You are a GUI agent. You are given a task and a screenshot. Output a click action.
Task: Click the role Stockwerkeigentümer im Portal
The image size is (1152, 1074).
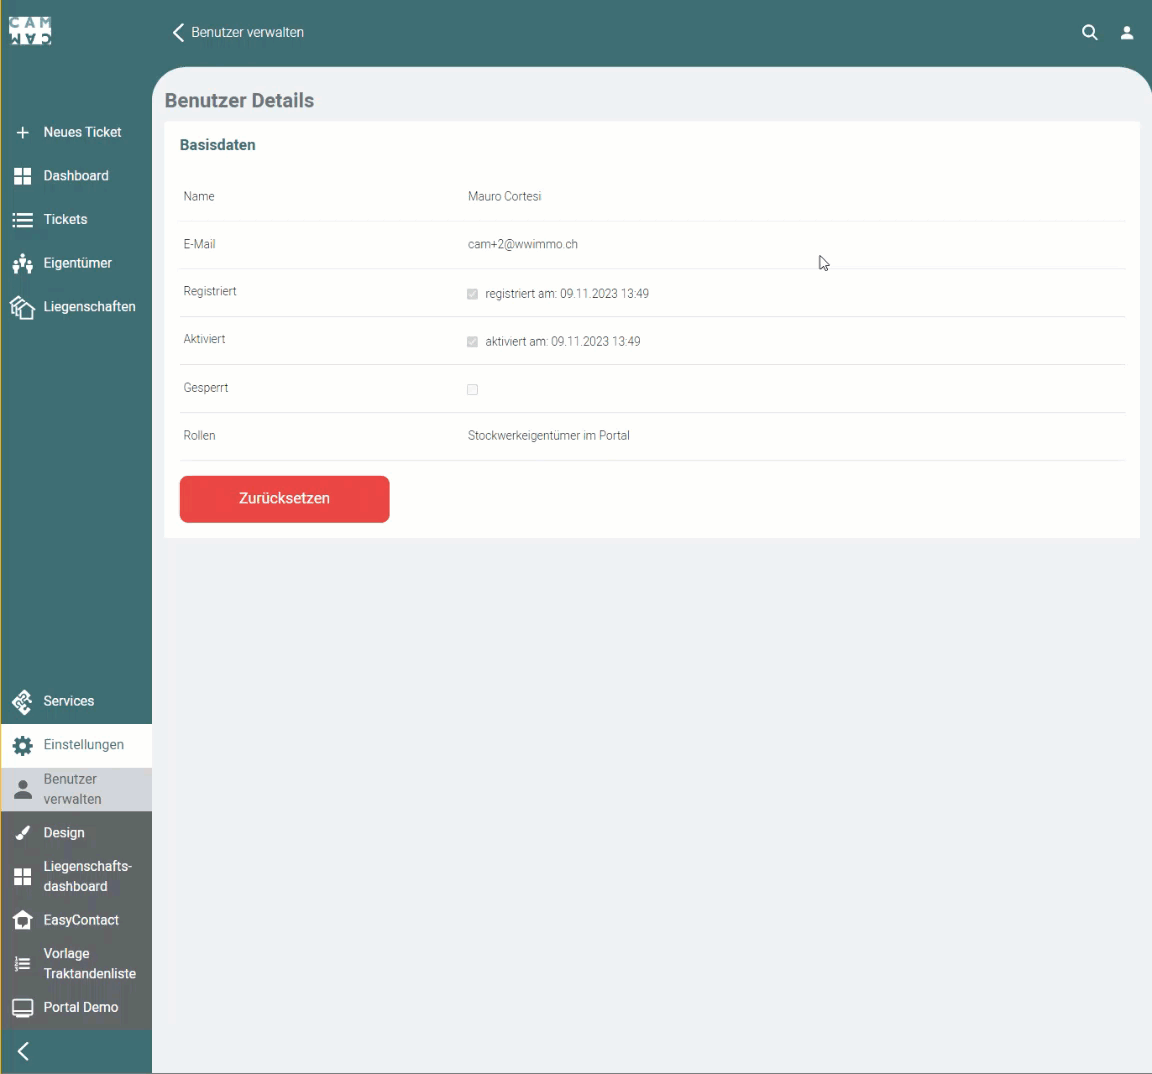coord(548,436)
